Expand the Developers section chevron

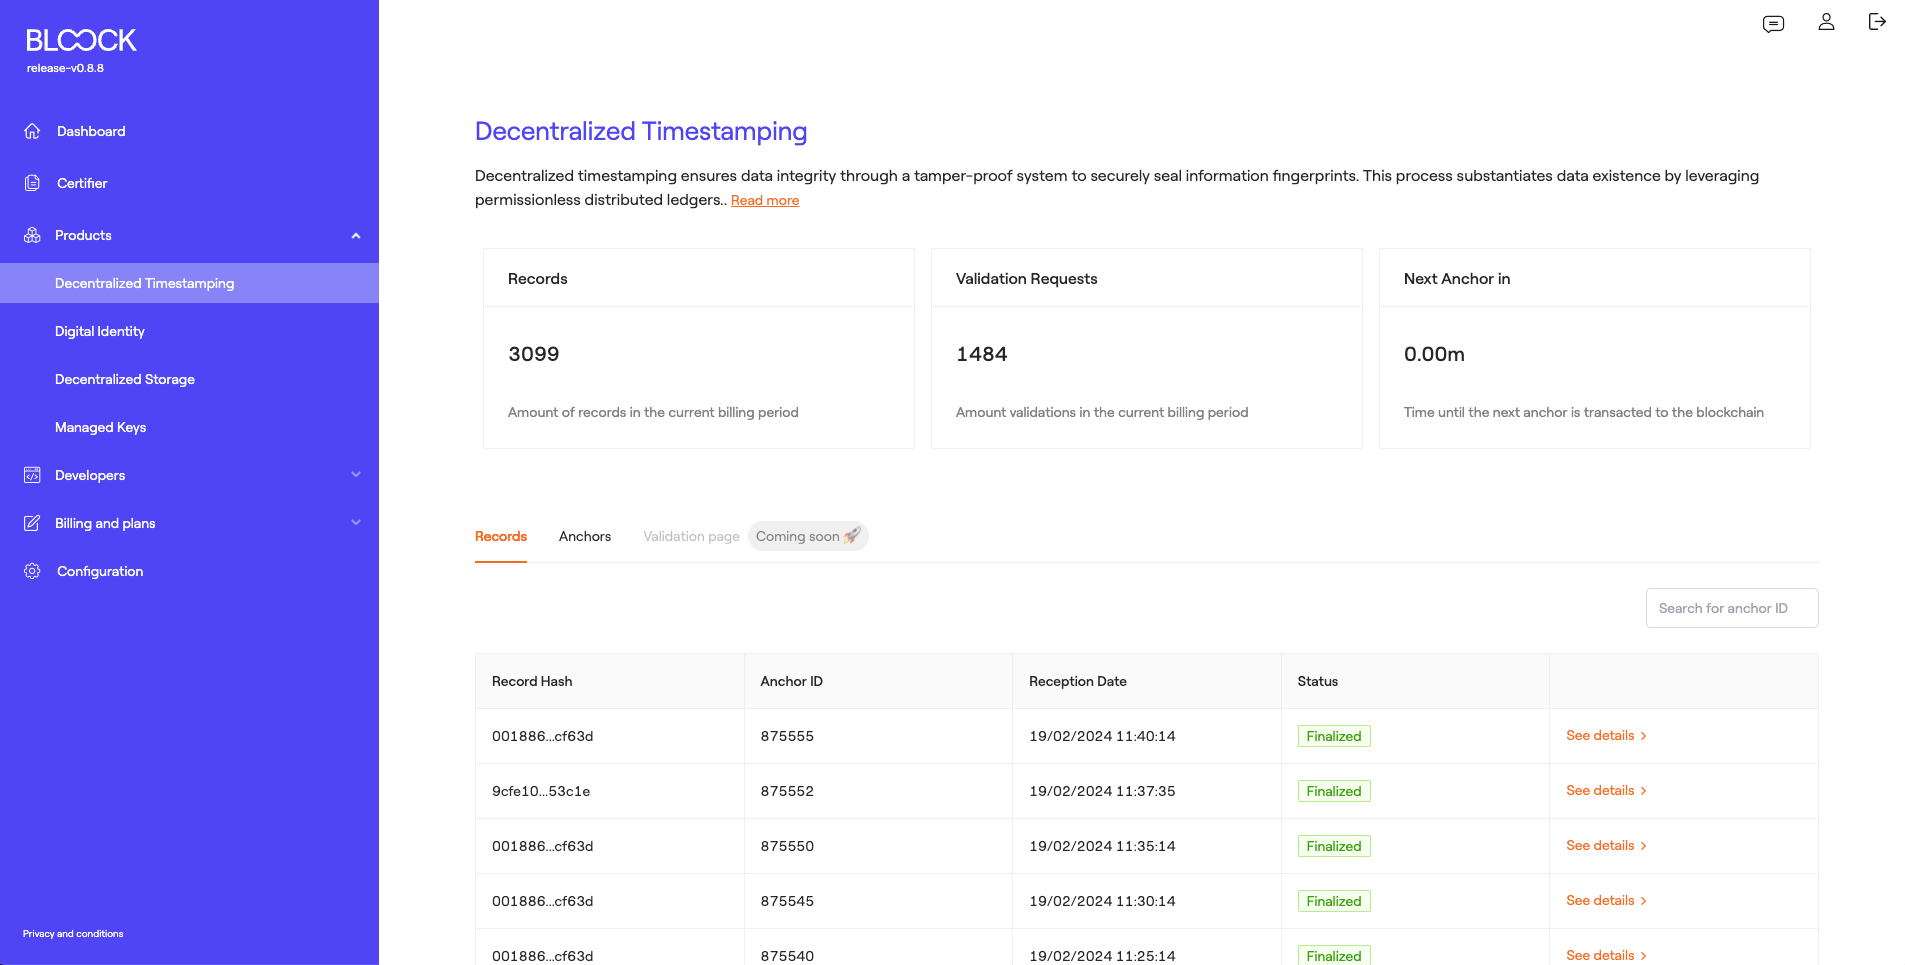[356, 475]
